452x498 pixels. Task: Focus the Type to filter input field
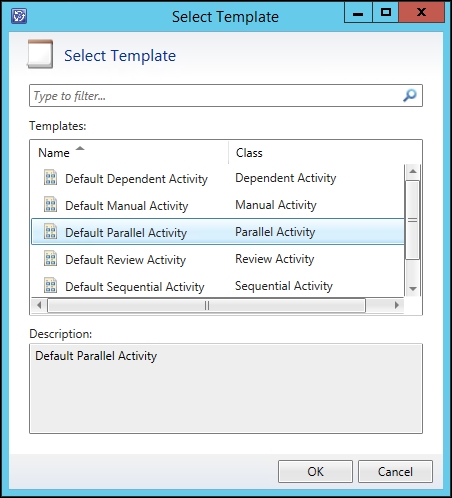[226, 96]
